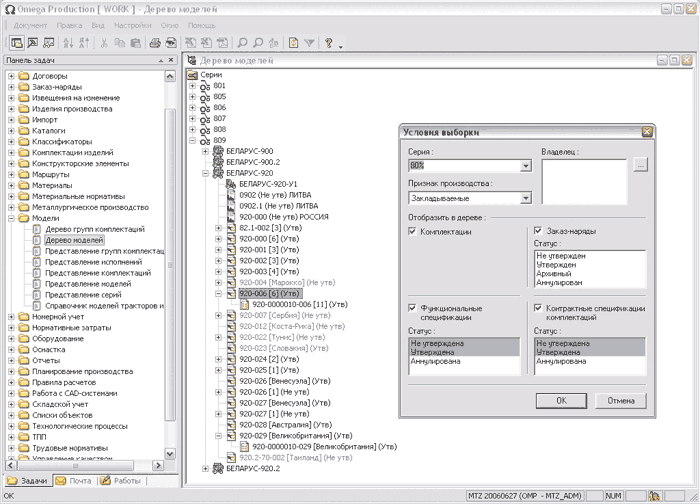This screenshot has width=700, height=504.
Task: Open the toolbar options small arrow
Action: (341, 46)
